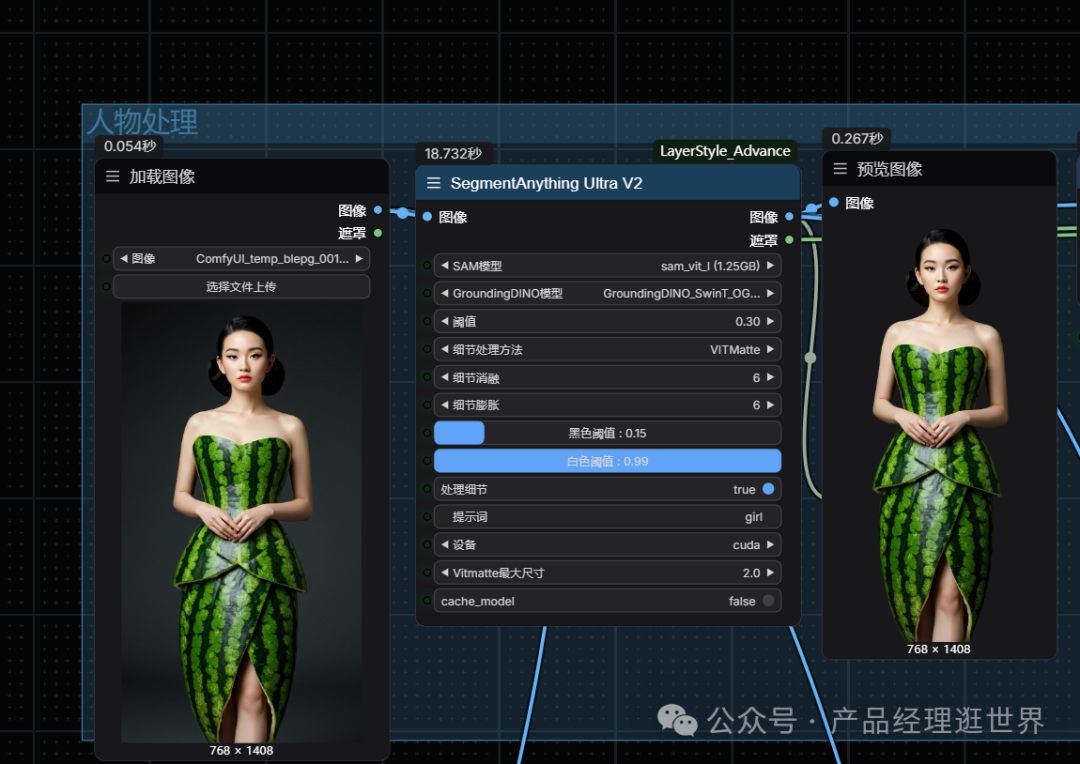Increase Vitmatte最大尺寸 with right arrow
This screenshot has height=764, width=1080.
click(770, 572)
